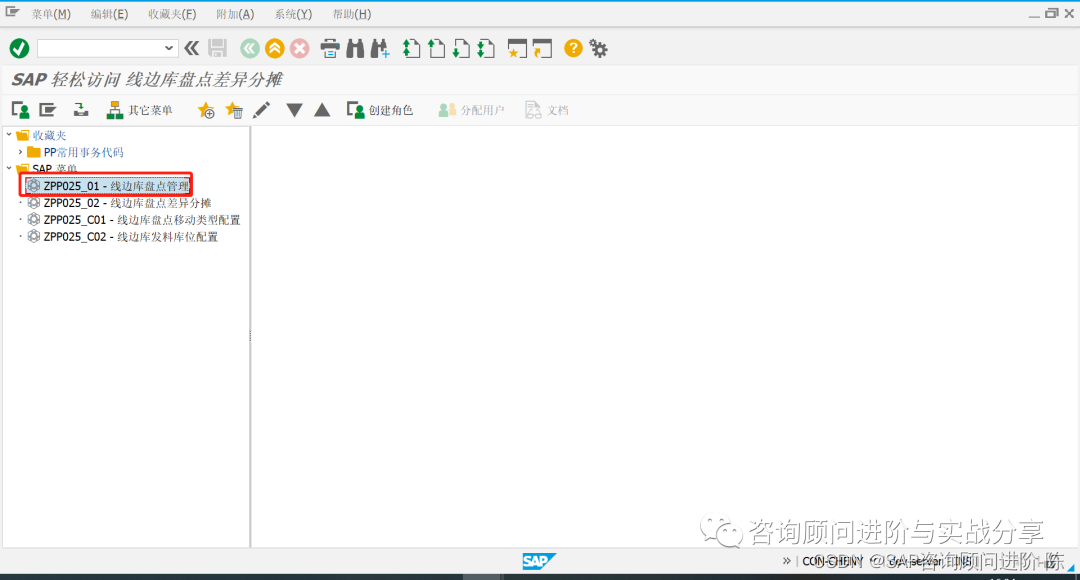Click the 分配用户 button
Image resolution: width=1080 pixels, height=580 pixels.
pyautogui.click(x=471, y=110)
